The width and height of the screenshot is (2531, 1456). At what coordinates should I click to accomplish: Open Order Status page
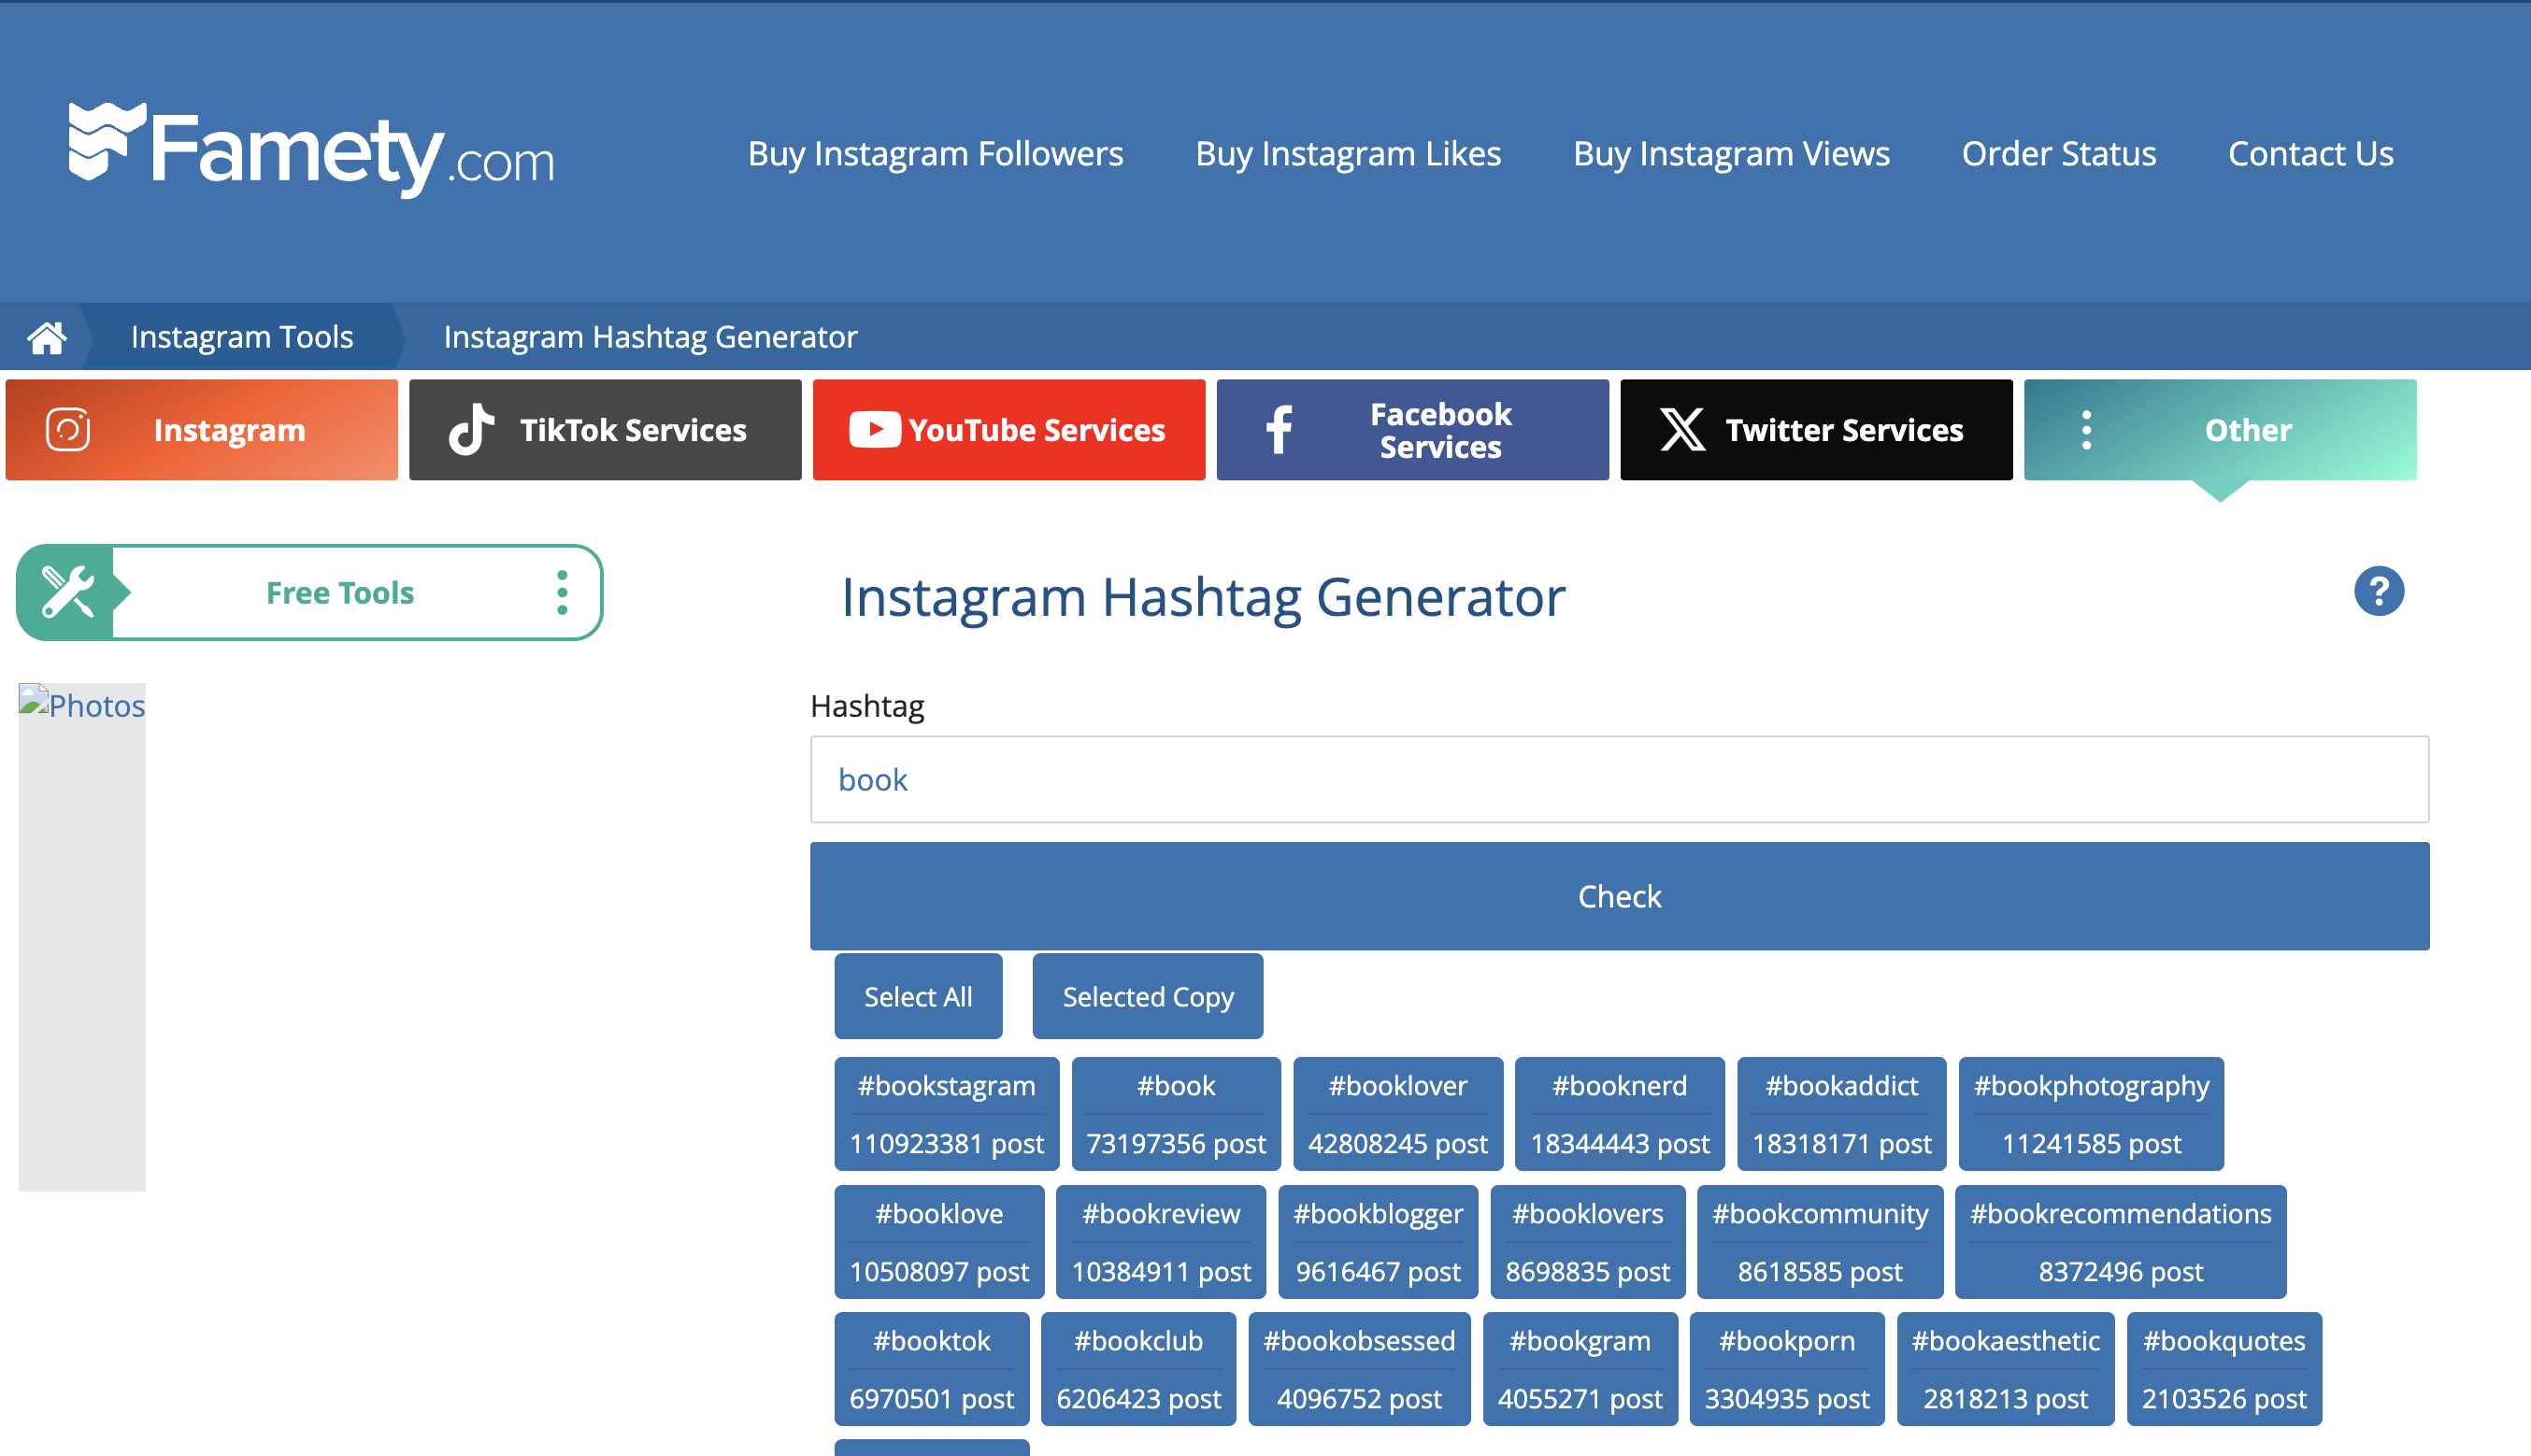2058,153
